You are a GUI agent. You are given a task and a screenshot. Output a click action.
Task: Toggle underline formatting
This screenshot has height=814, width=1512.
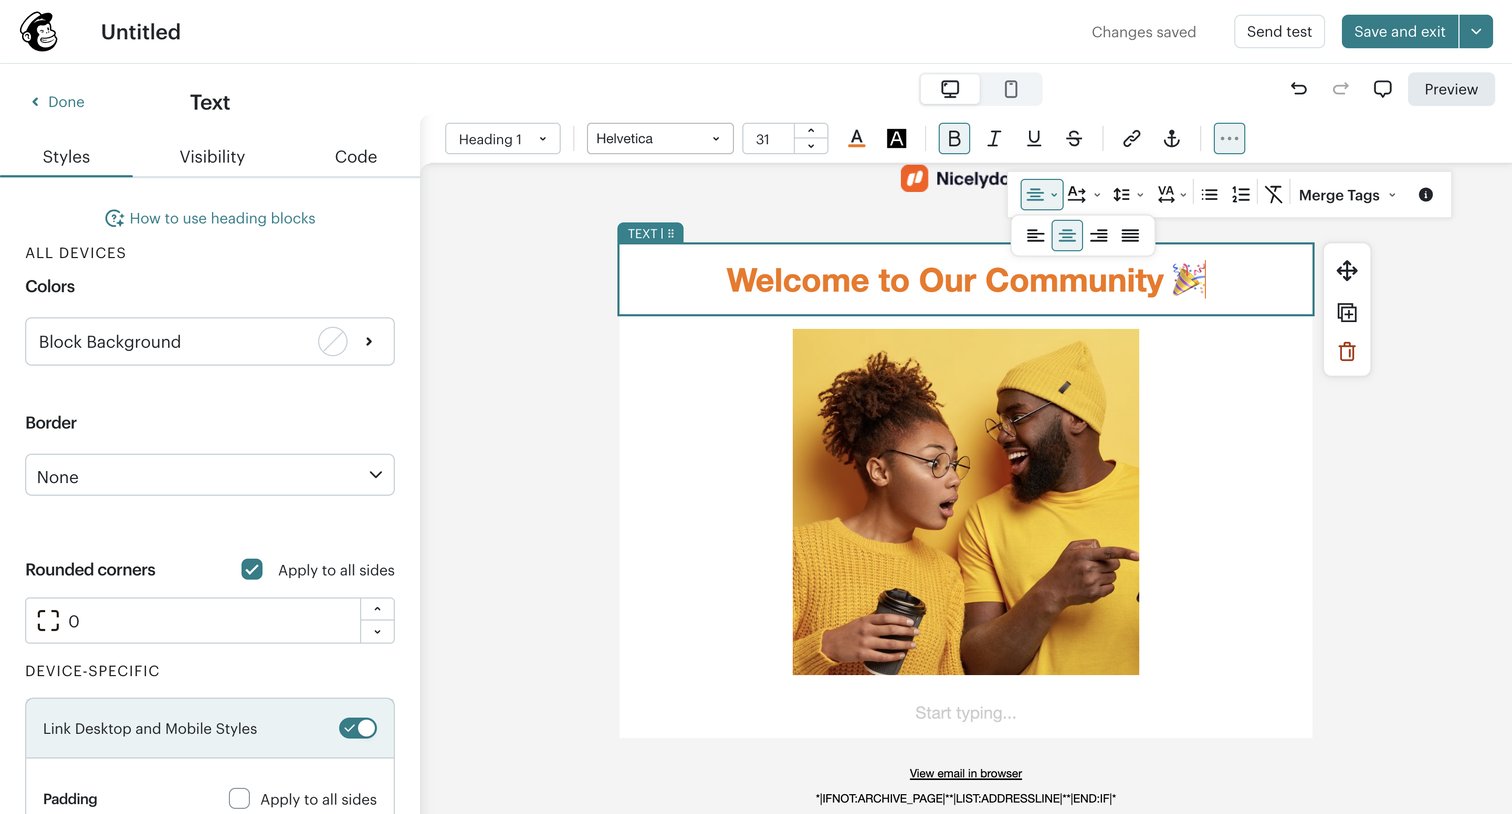(x=1034, y=139)
